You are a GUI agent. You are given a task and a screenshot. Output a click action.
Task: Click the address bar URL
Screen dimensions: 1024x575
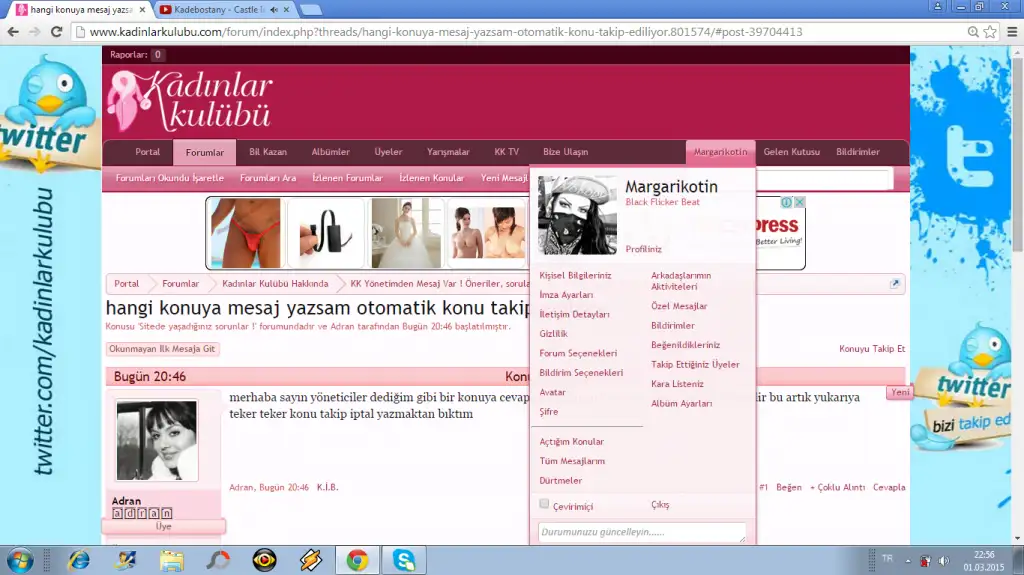(446, 32)
